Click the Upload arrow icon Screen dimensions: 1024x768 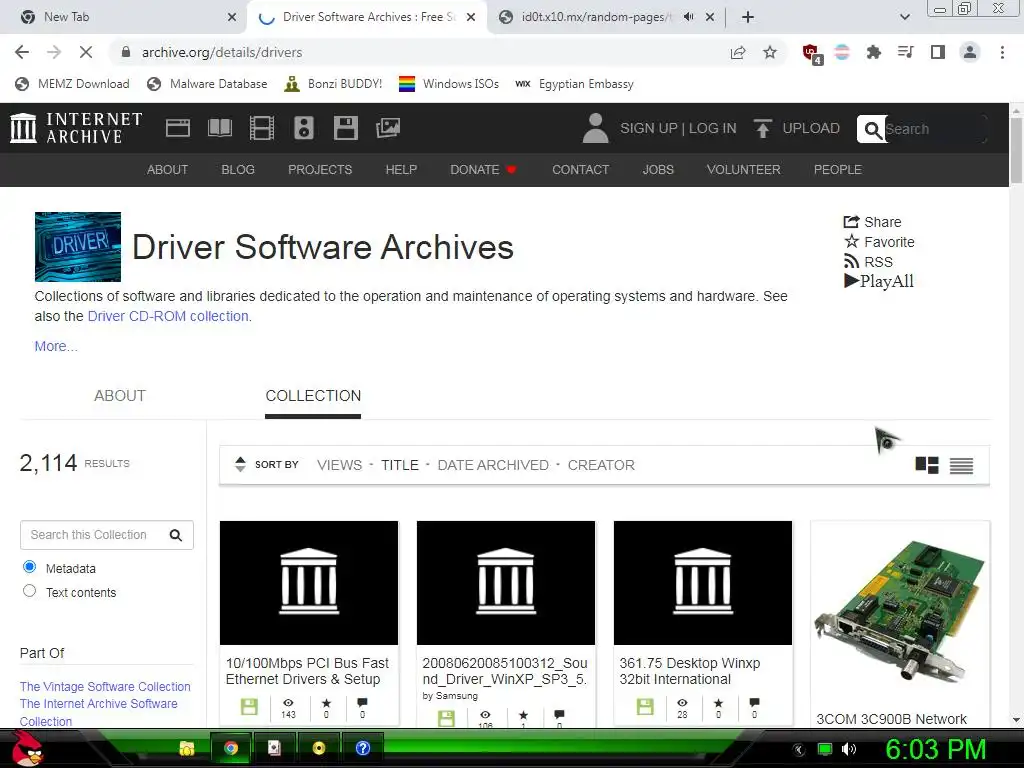coord(762,128)
